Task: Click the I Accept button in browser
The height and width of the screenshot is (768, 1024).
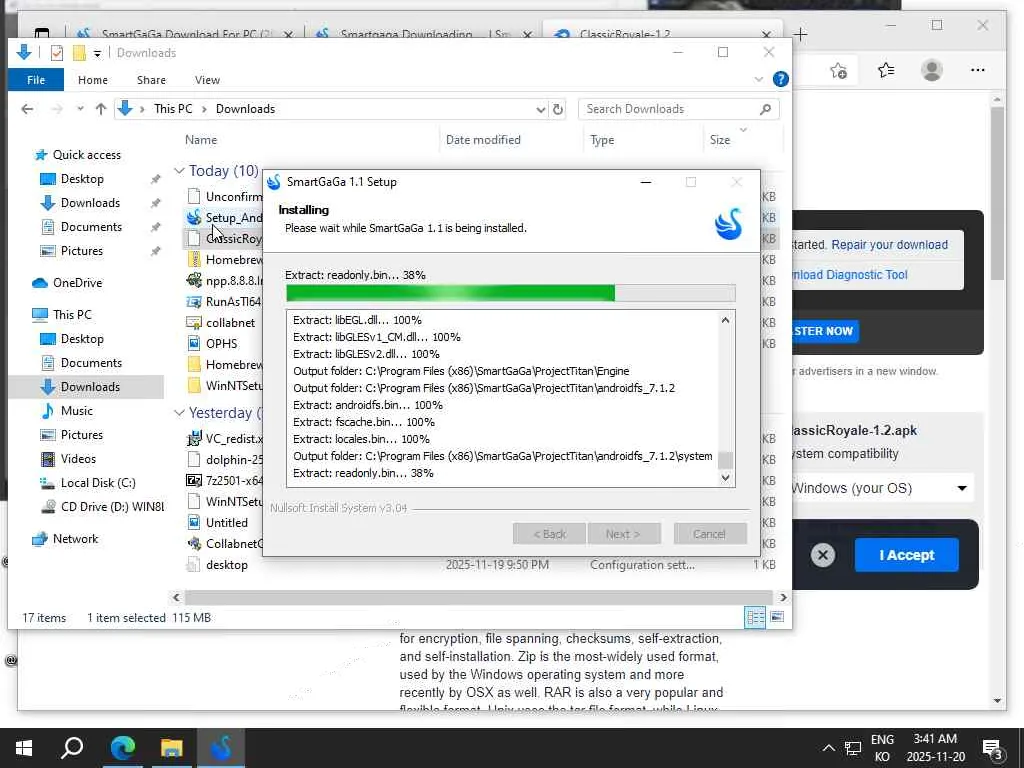Action: pos(906,555)
